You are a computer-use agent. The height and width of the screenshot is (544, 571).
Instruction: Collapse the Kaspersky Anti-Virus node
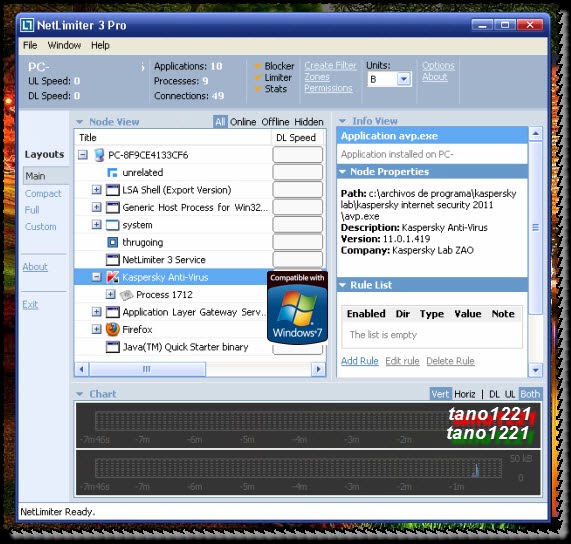[97, 277]
